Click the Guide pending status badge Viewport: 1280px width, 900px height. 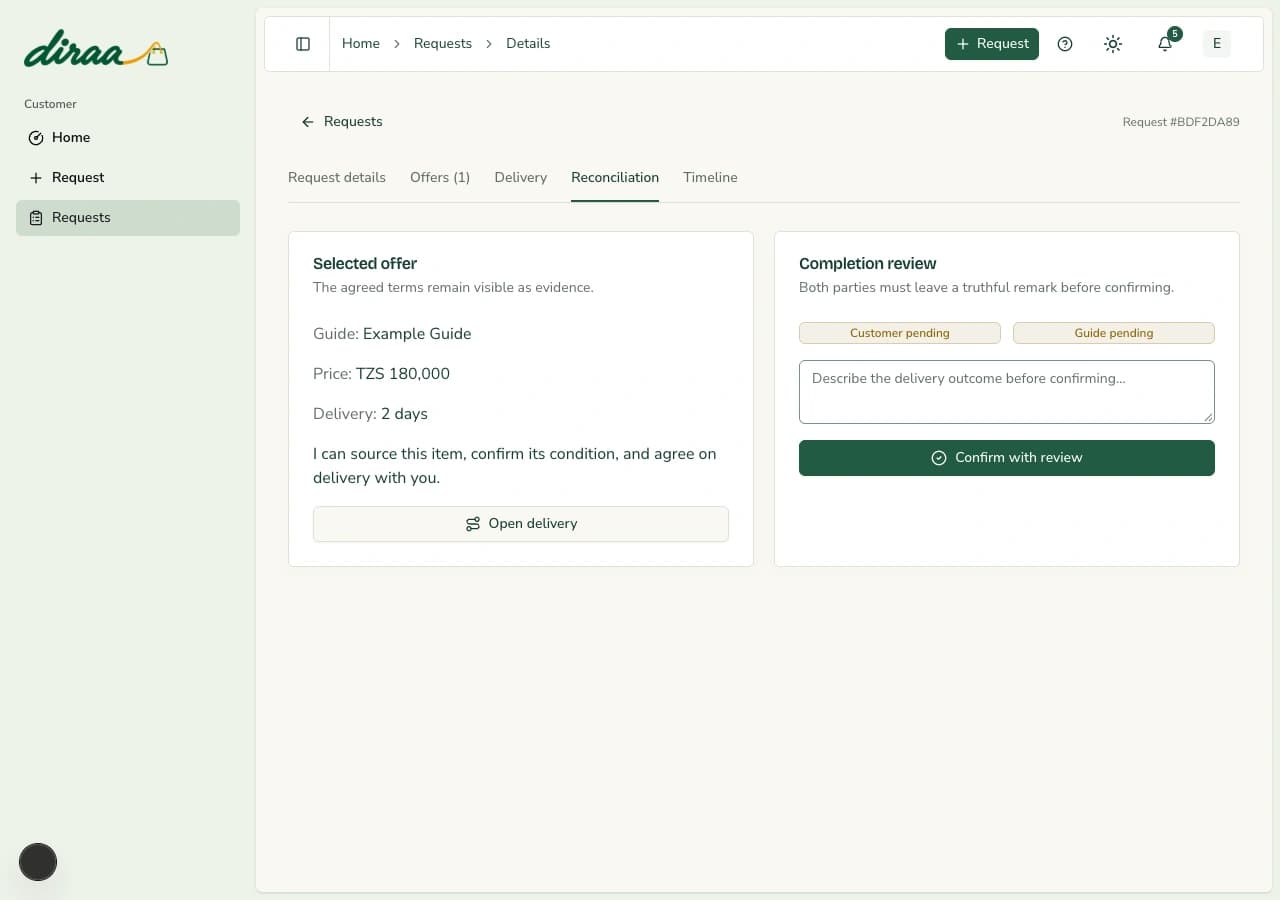coord(1114,333)
